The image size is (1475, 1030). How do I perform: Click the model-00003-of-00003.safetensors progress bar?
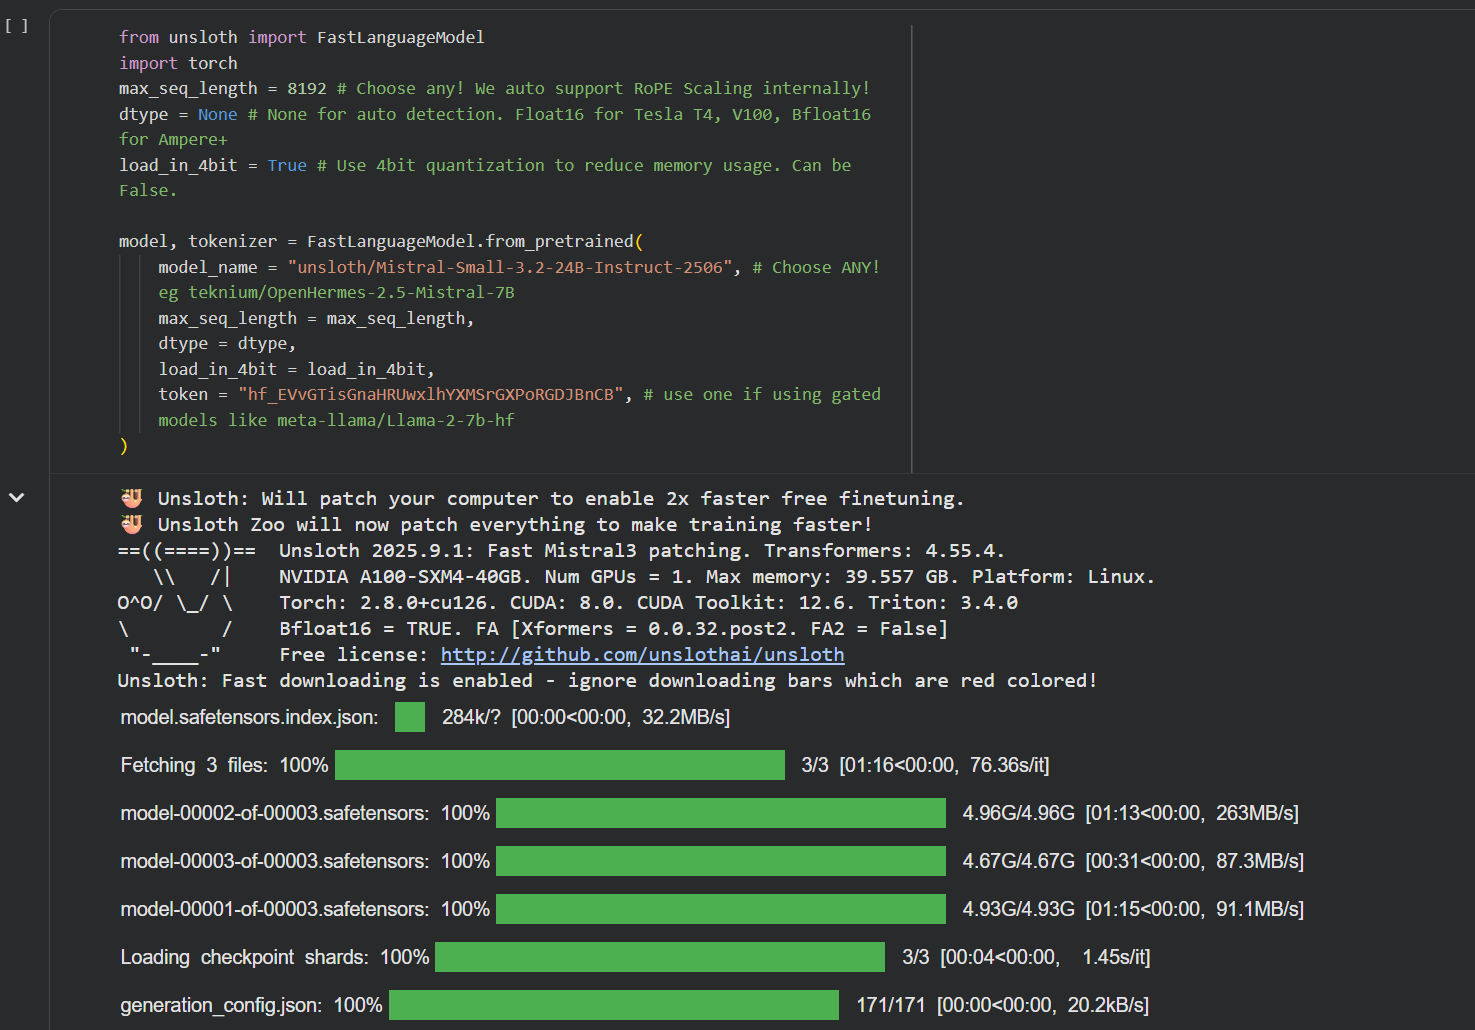(x=721, y=861)
